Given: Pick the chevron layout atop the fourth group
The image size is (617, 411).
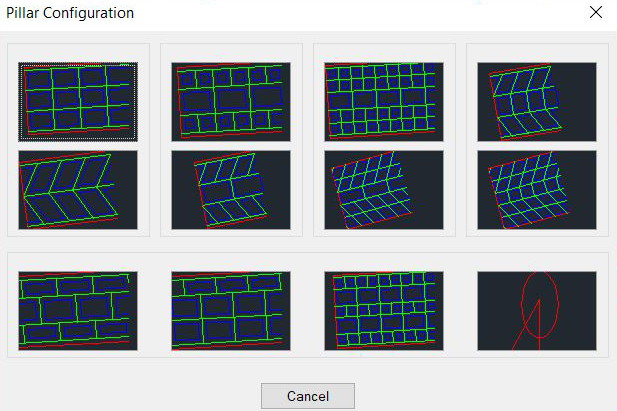Looking at the screenshot, I should (537, 101).
